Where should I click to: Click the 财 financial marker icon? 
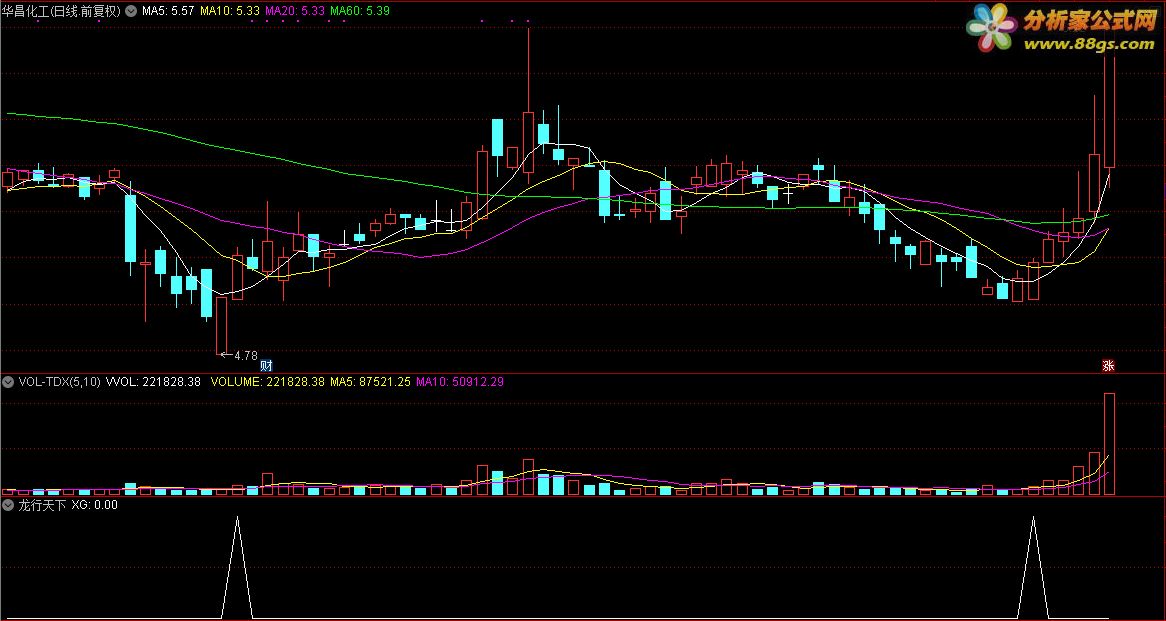coord(265,364)
